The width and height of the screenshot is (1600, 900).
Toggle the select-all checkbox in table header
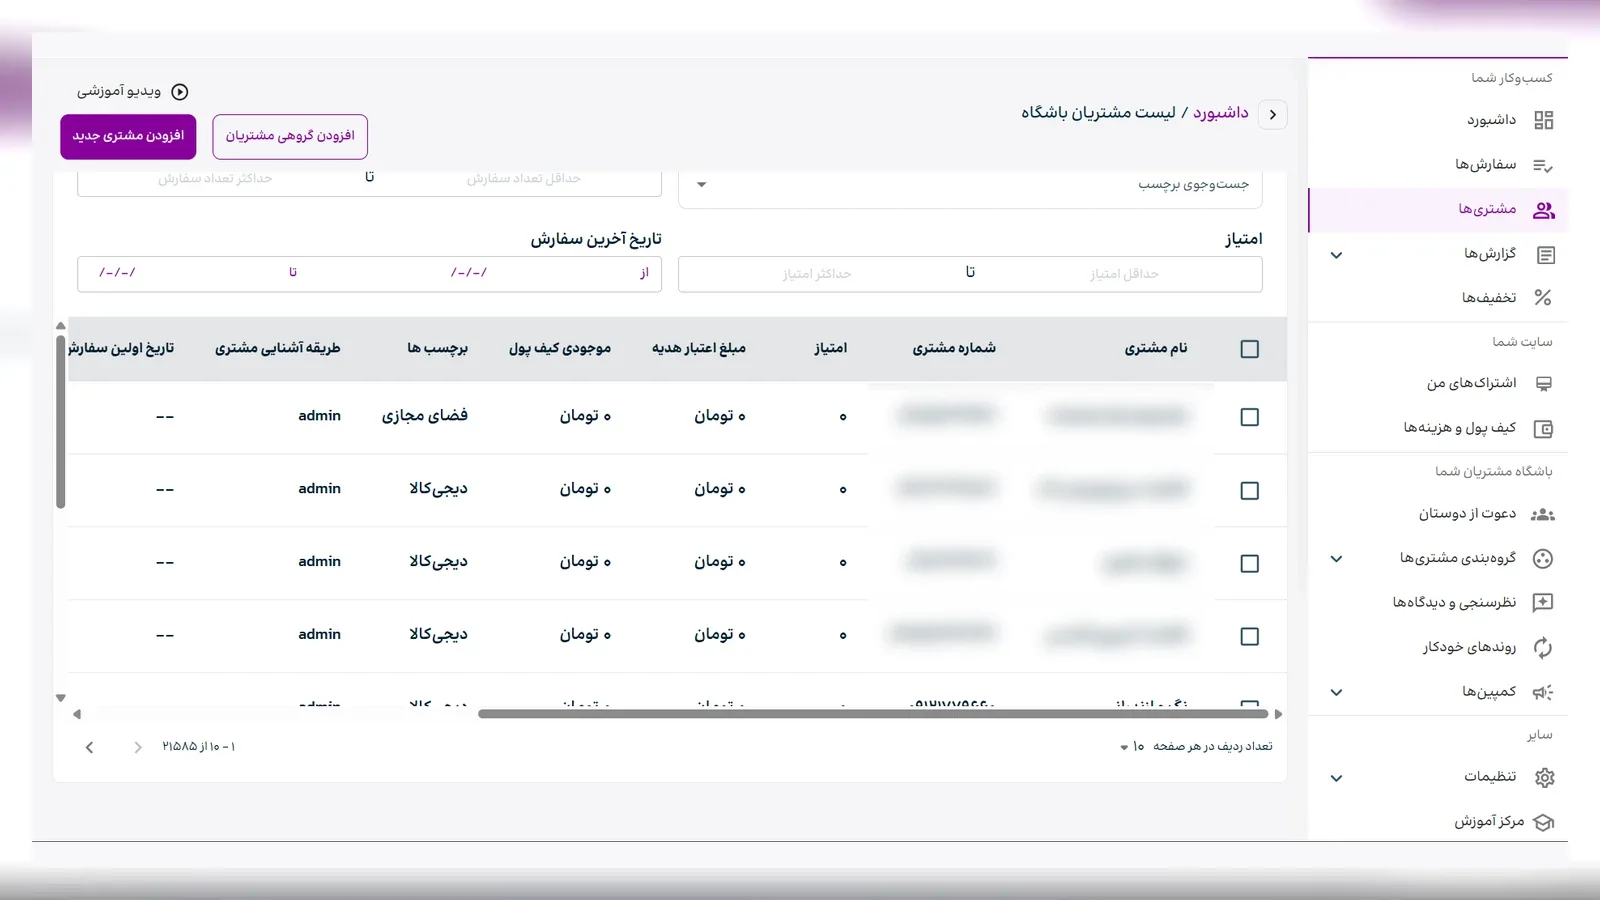[x=1249, y=349]
